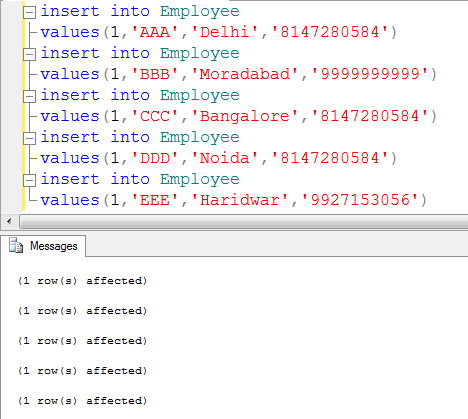468x419 pixels.
Task: Collapse the insert statement above the DDD values
Action: [29, 138]
